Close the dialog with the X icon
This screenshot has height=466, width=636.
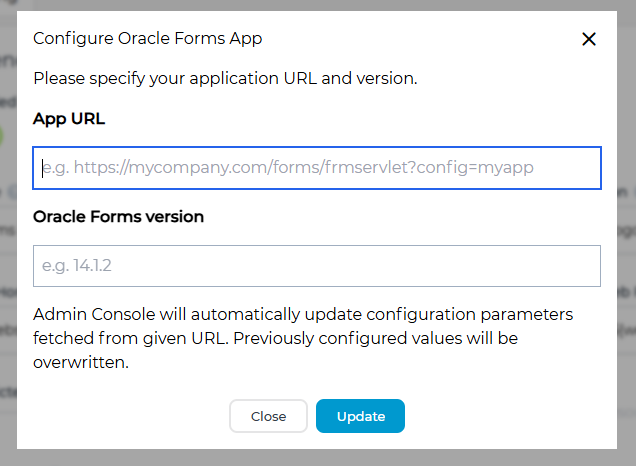589,39
